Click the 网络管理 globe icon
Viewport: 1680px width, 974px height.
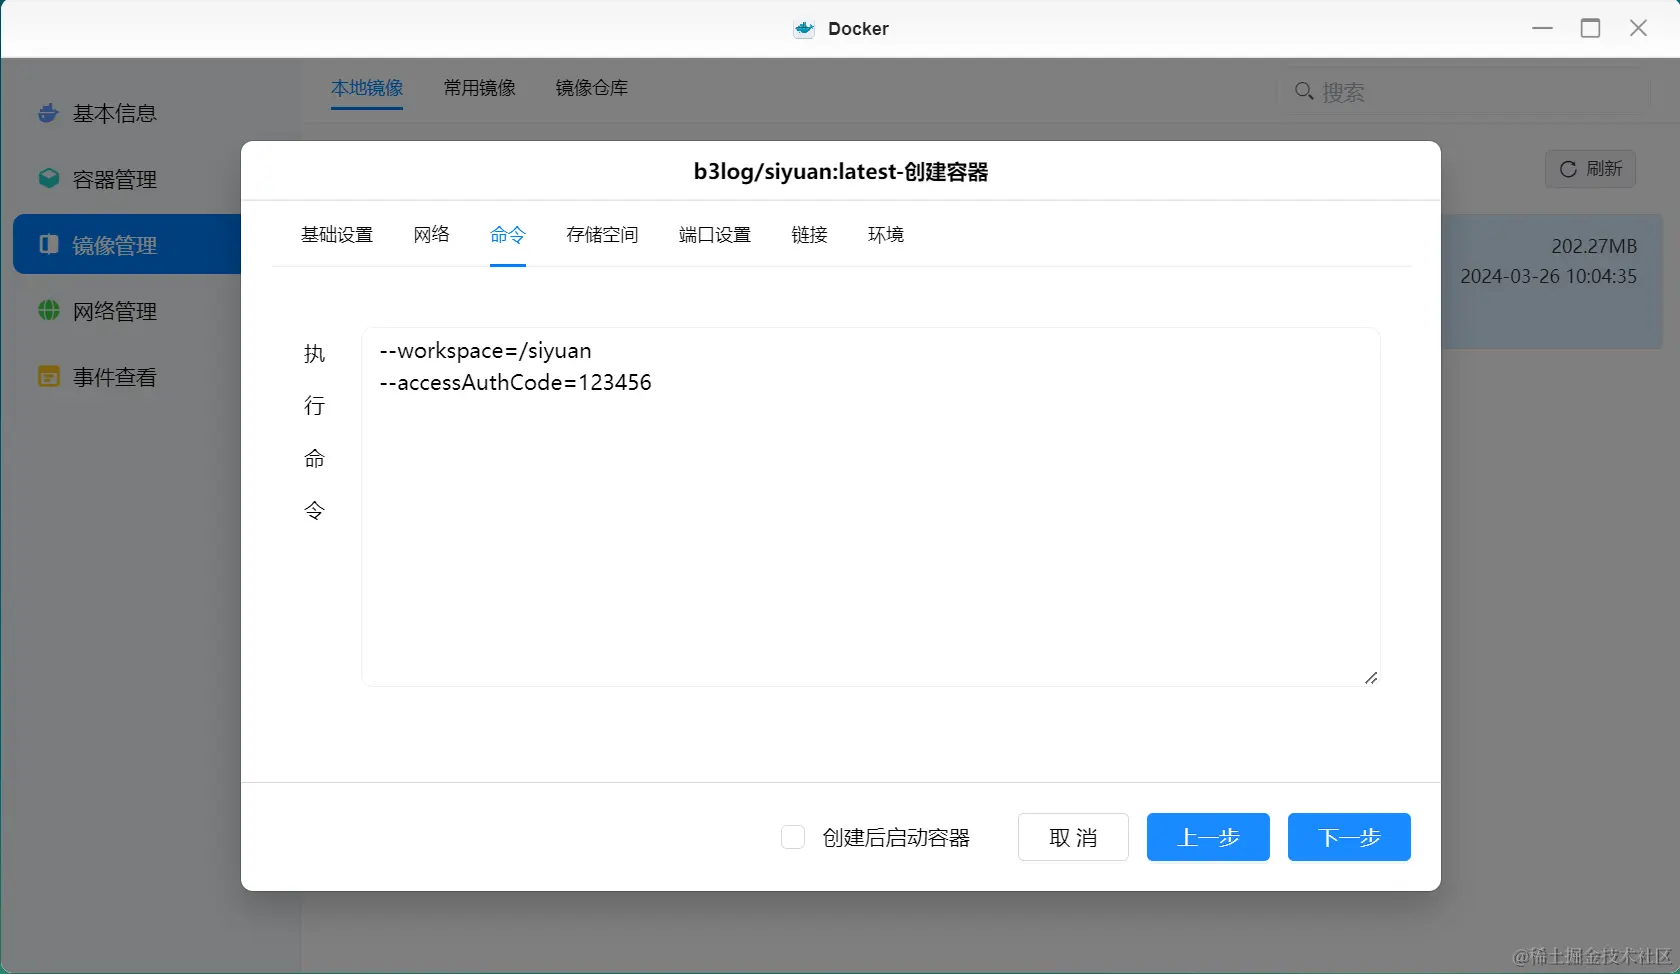point(48,311)
